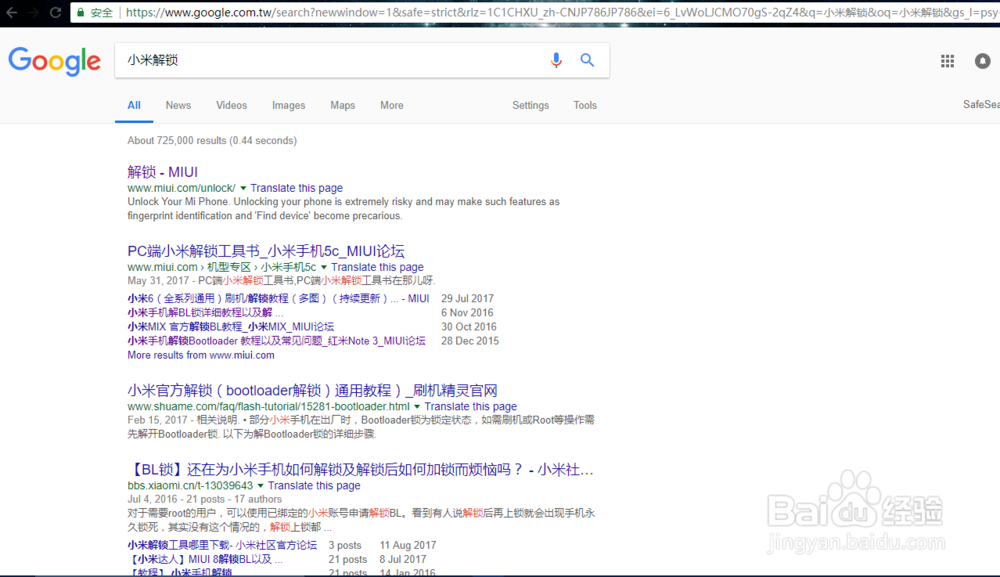
Task: Expand arrow beside bbs.xiaomi.cn URL
Action: tap(260, 486)
